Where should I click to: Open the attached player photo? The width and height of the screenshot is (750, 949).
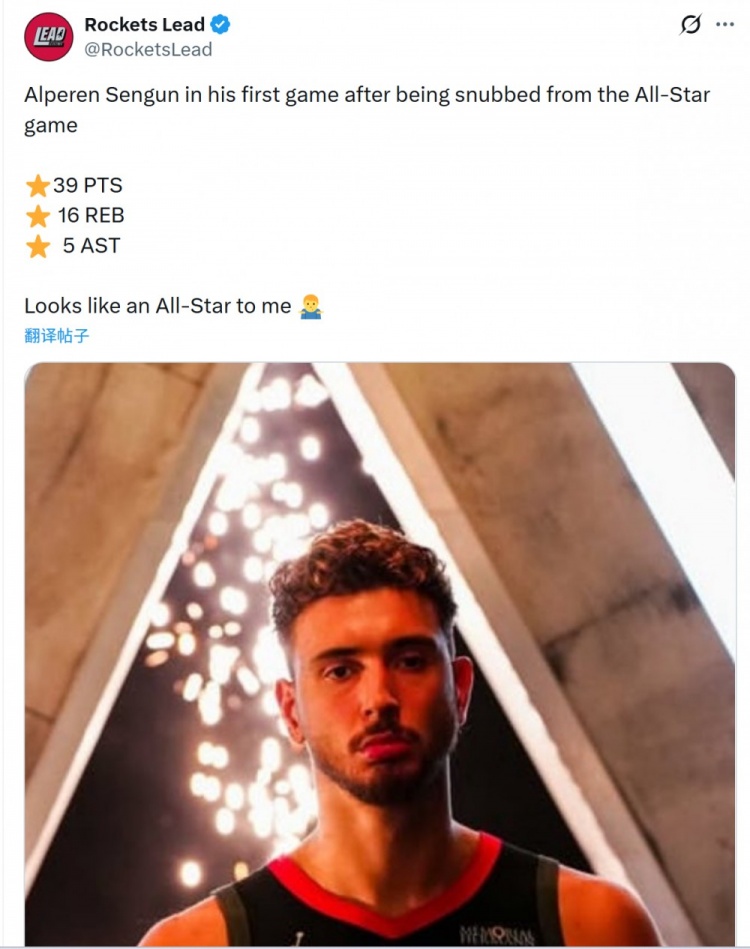(x=380, y=654)
